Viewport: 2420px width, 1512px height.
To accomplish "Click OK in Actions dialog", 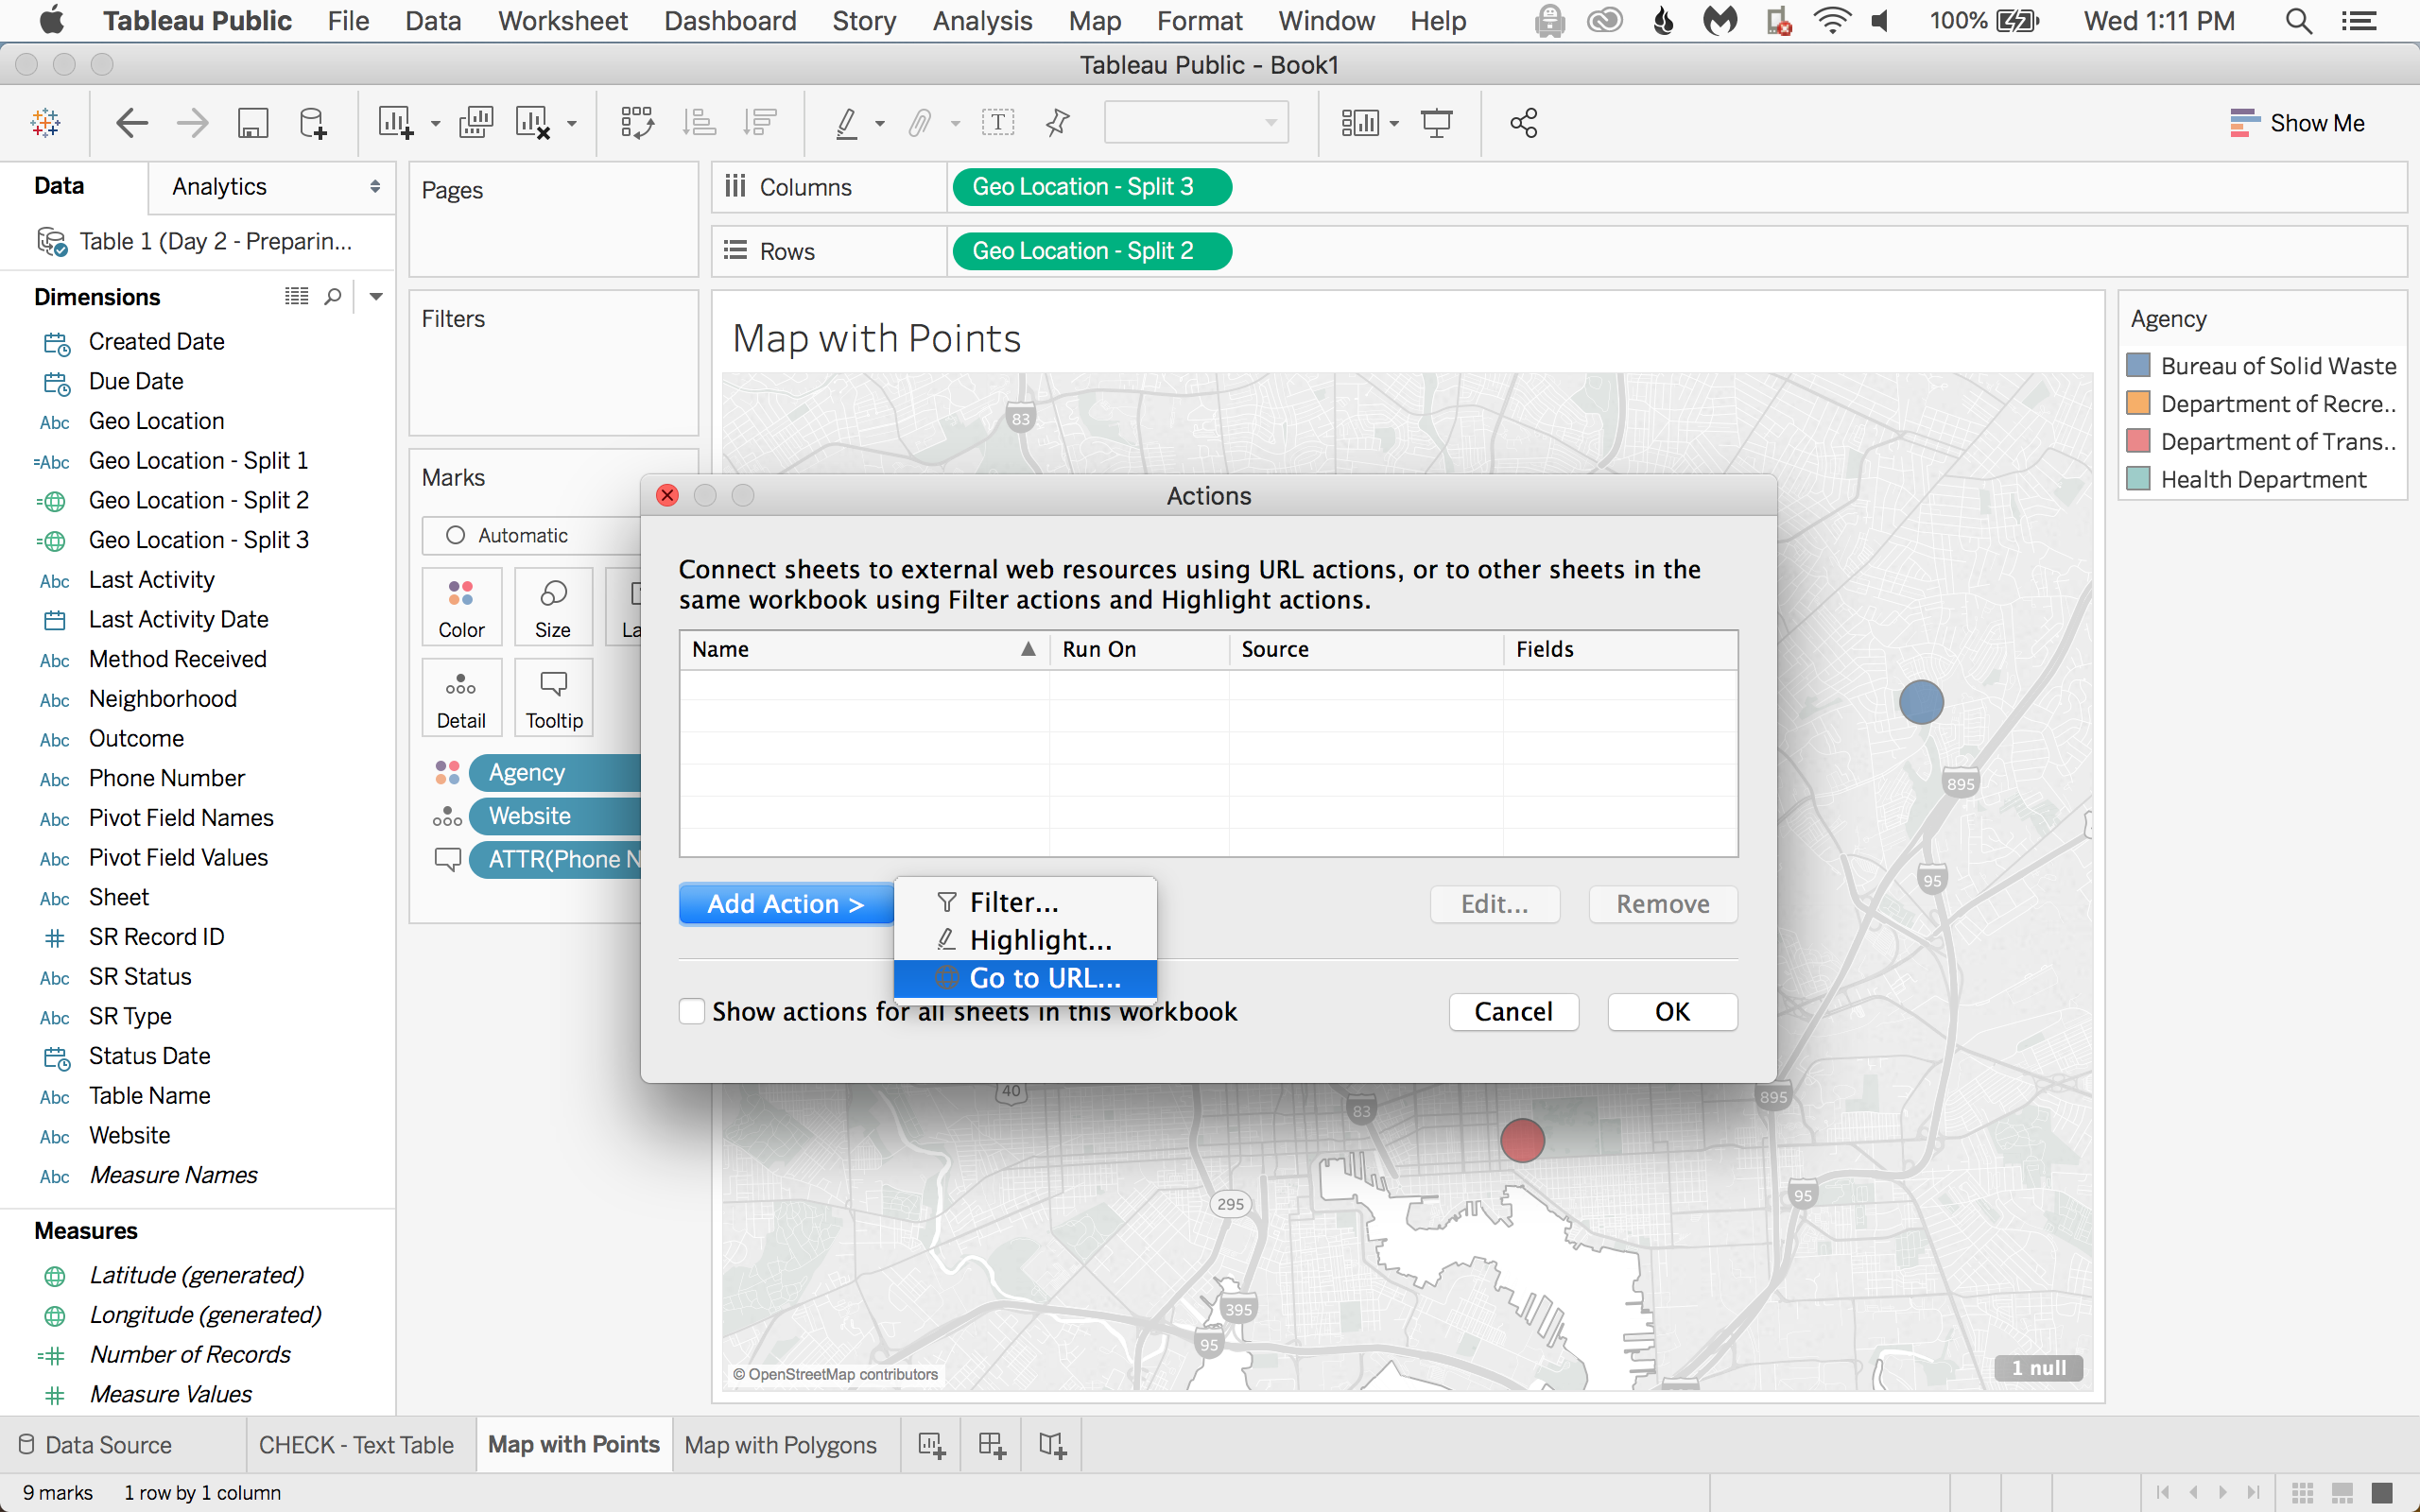I will coord(1672,1012).
